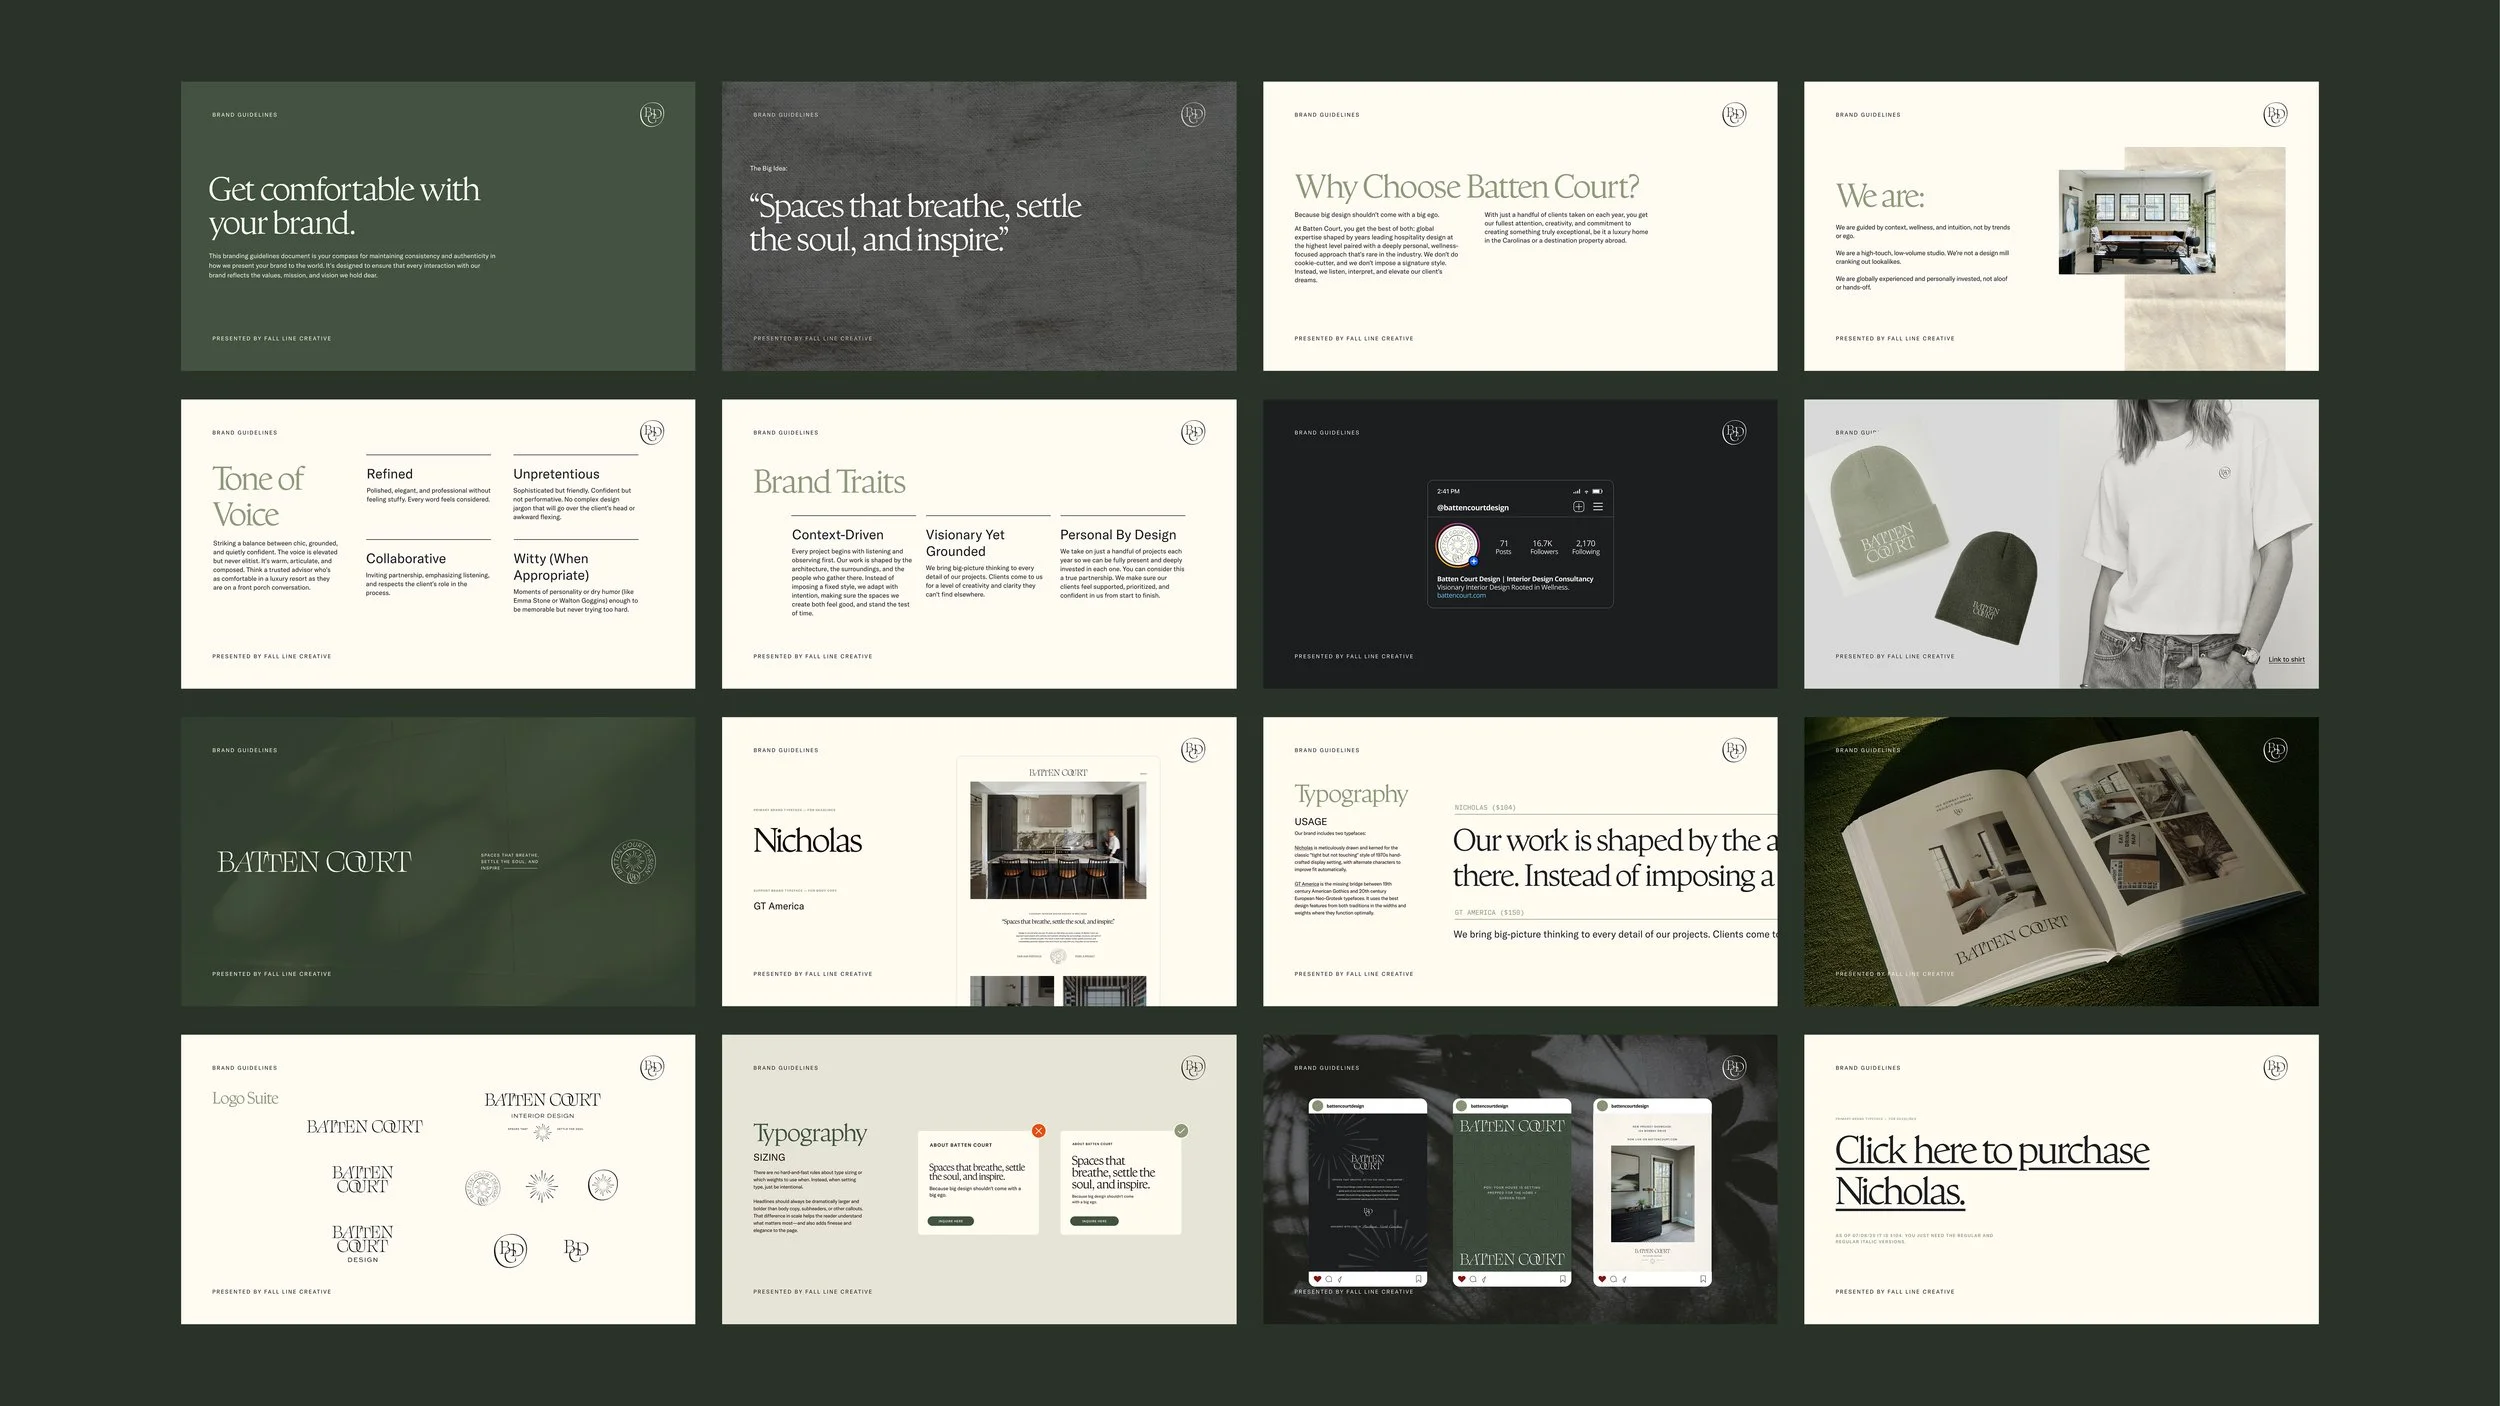
Task: Click 'Click here to purchase Nicholas.' link
Action: point(1990,1170)
